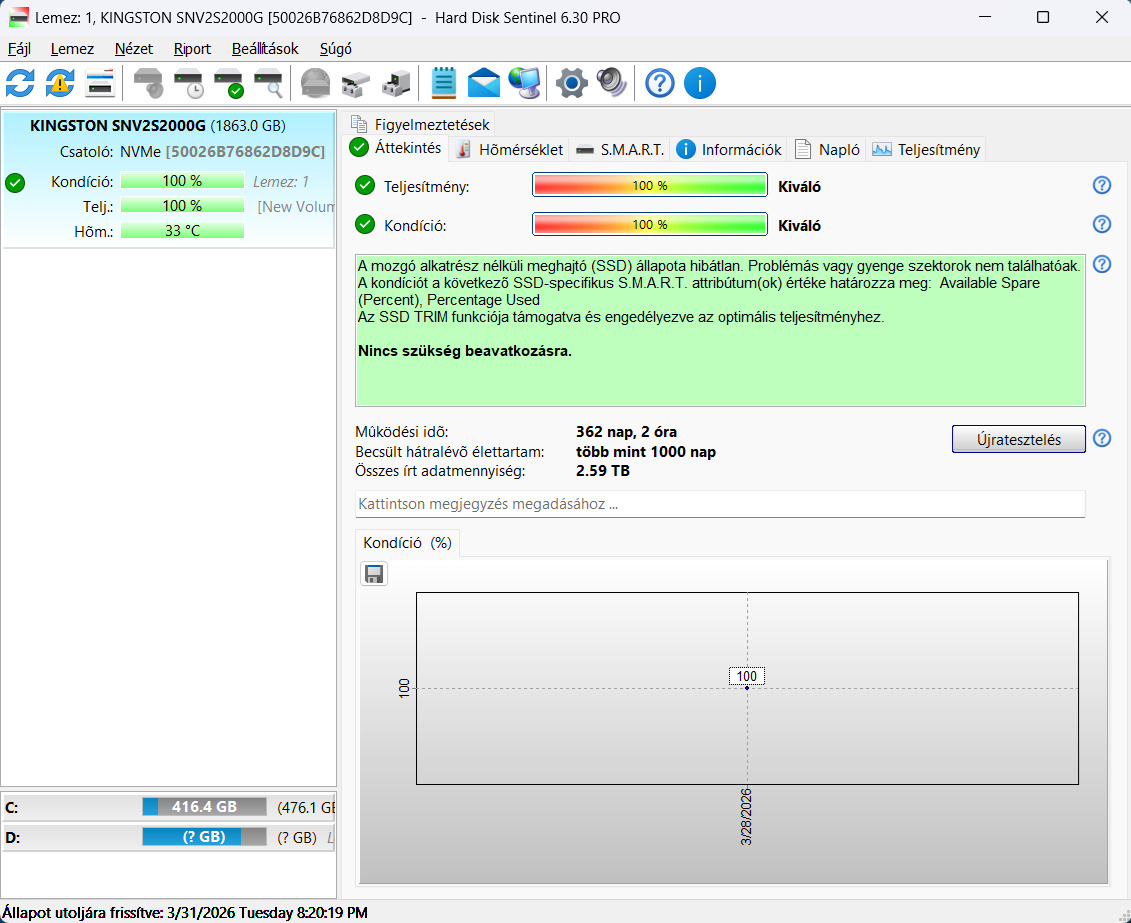
Task: Click the NVMe [50026B76862D8D9C] connector text
Action: click(222, 152)
